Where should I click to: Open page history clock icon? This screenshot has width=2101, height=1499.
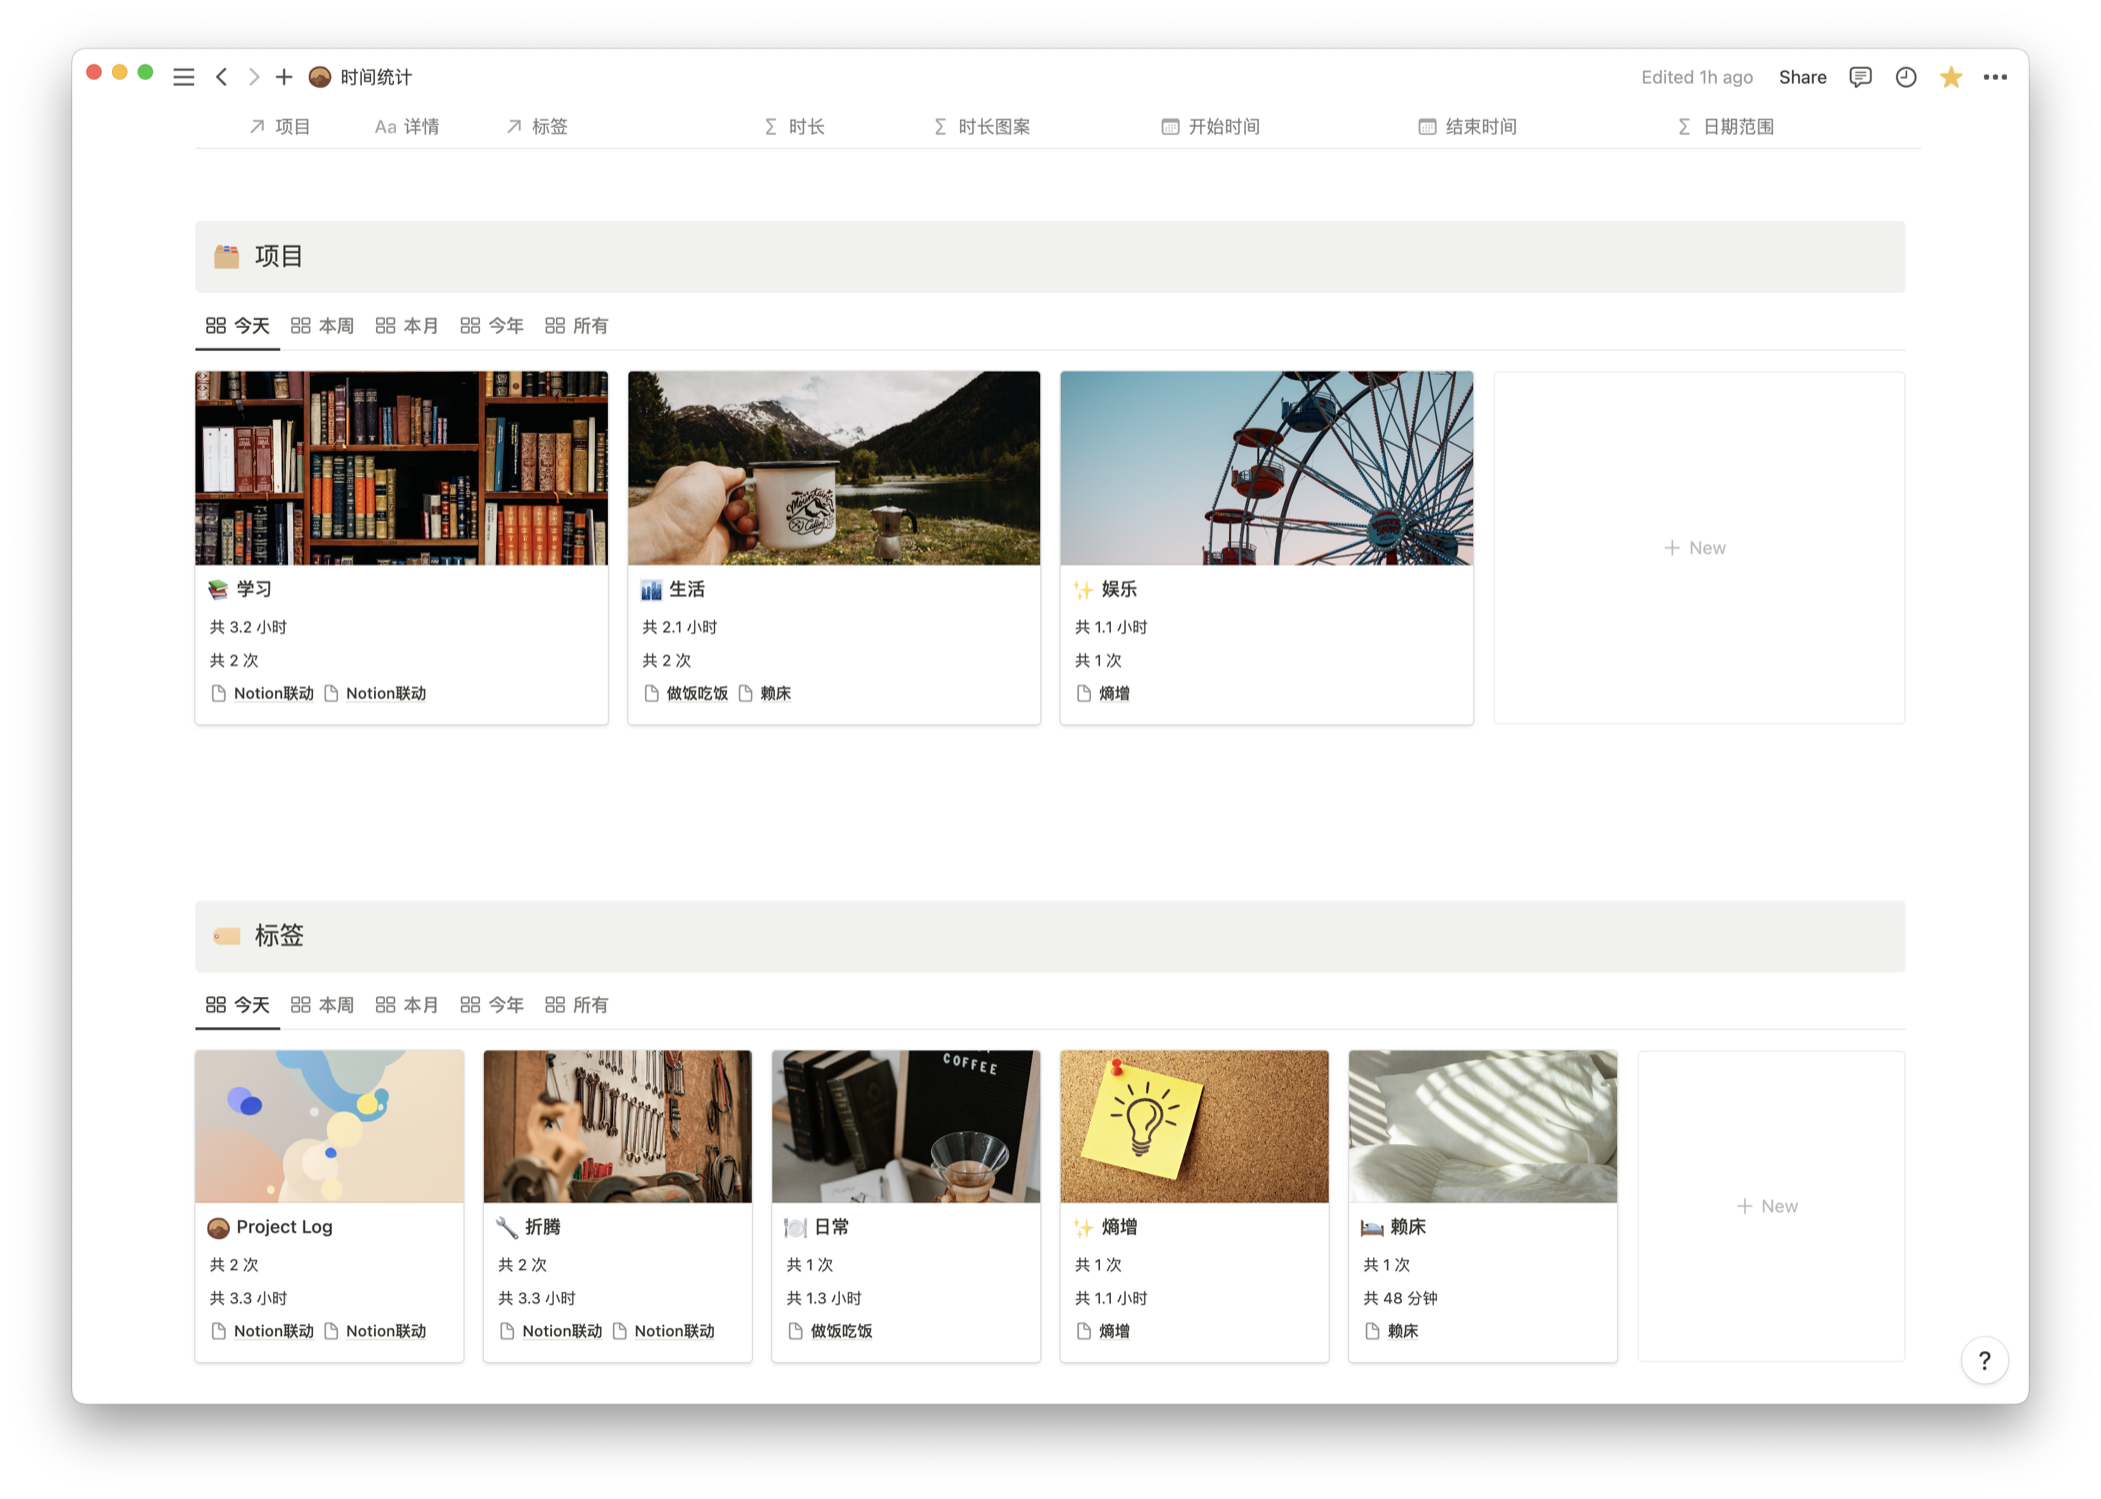pos(1905,77)
